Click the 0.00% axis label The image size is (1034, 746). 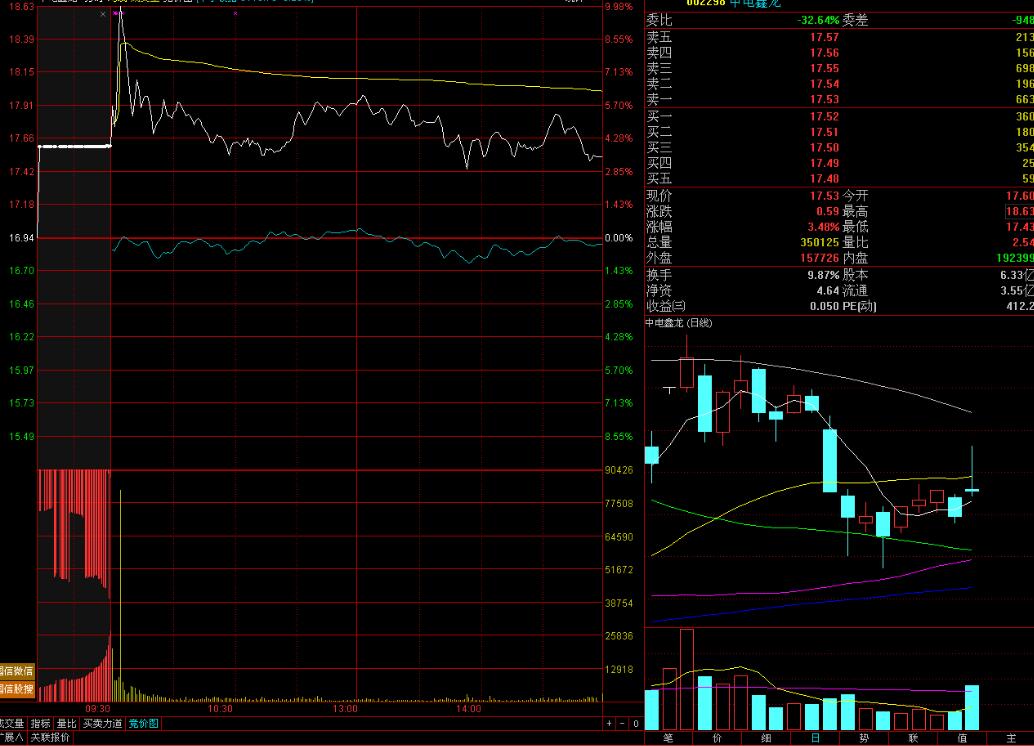click(619, 238)
